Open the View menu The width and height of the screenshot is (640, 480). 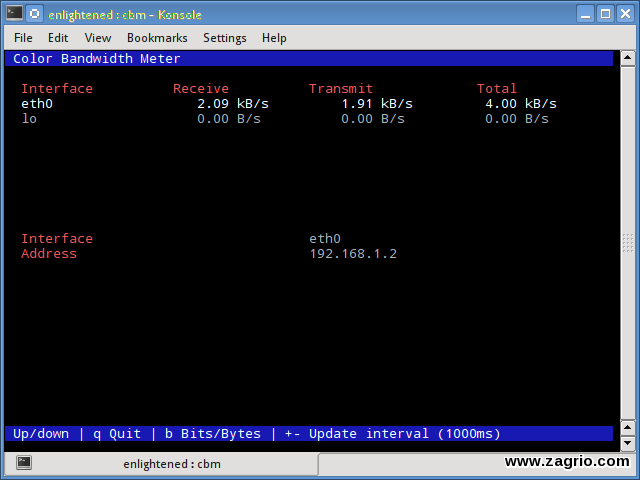pyautogui.click(x=98, y=38)
